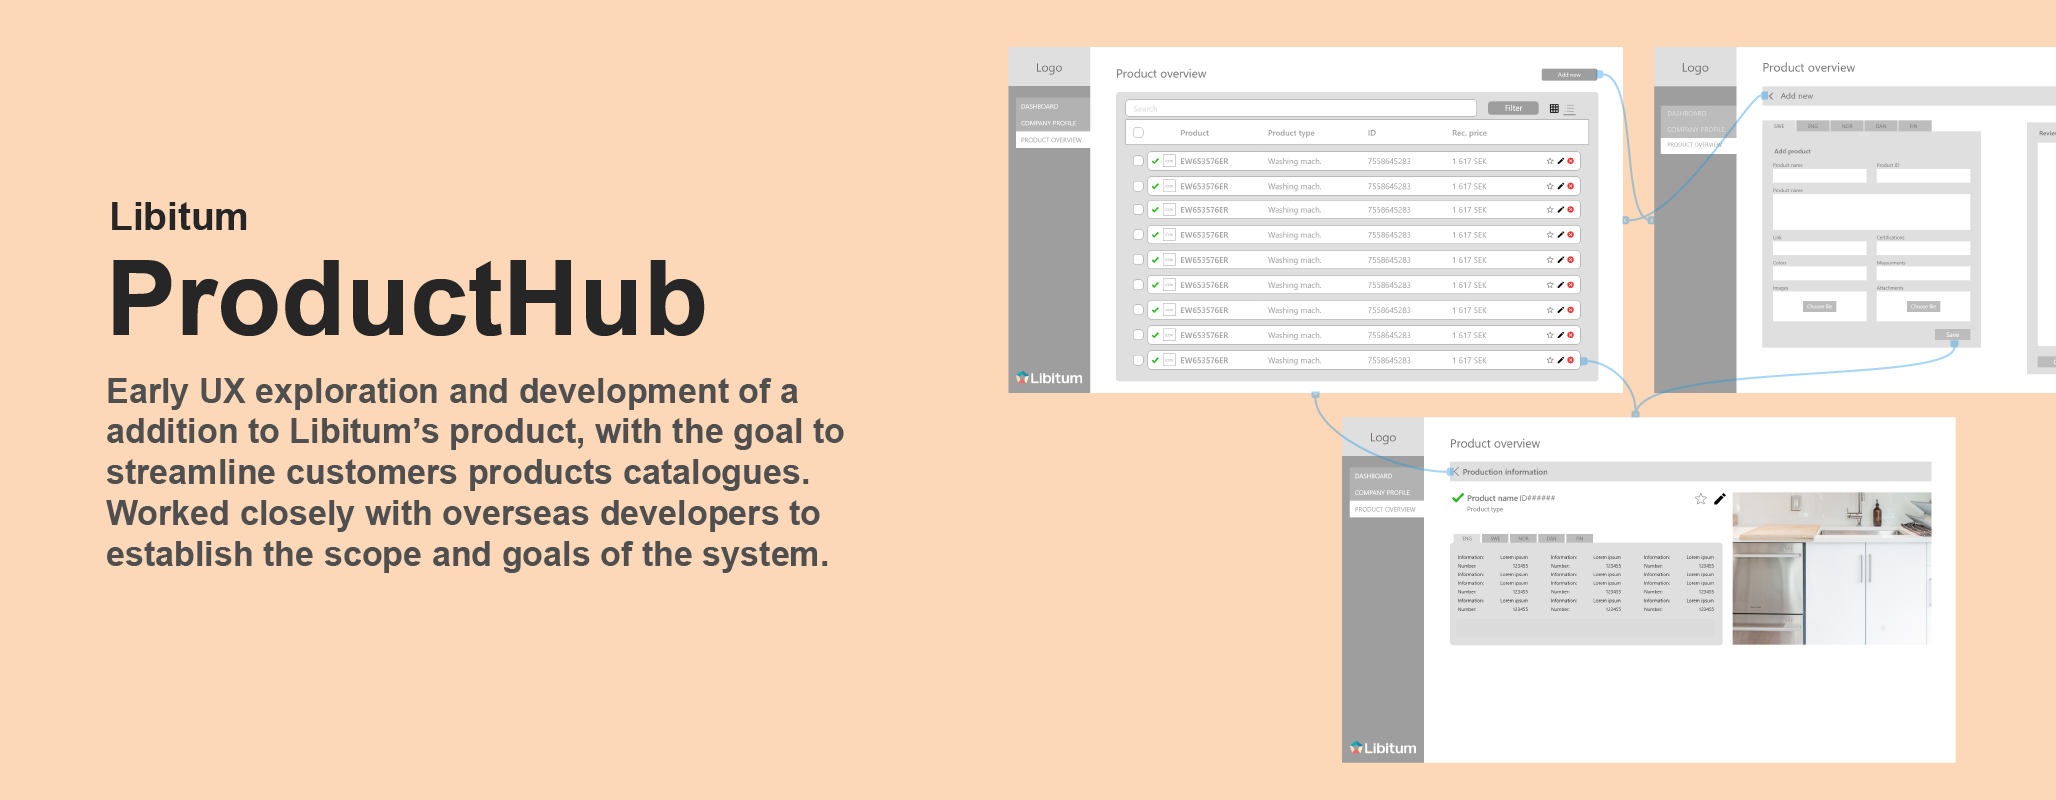Viewport: 2056px width, 800px height.
Task: Click the large product description text area
Action: [x=1871, y=212]
